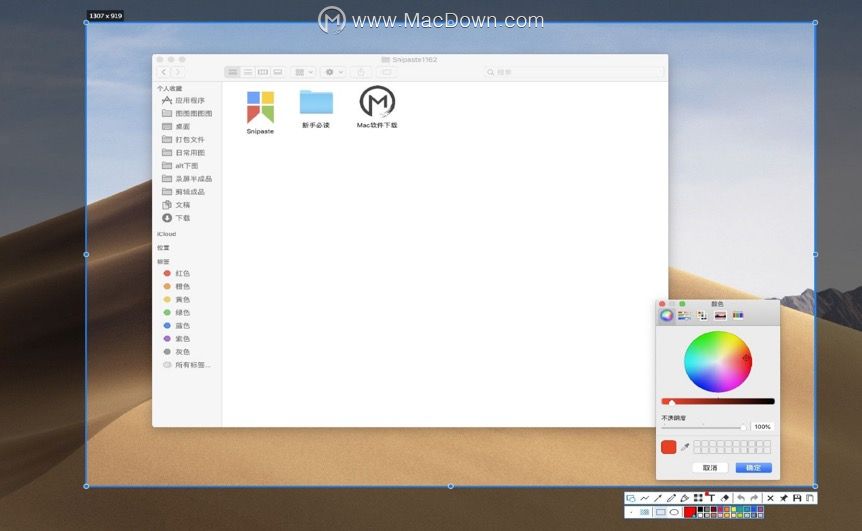Click the undo arrow in Snipaste toolbar

(x=741, y=498)
